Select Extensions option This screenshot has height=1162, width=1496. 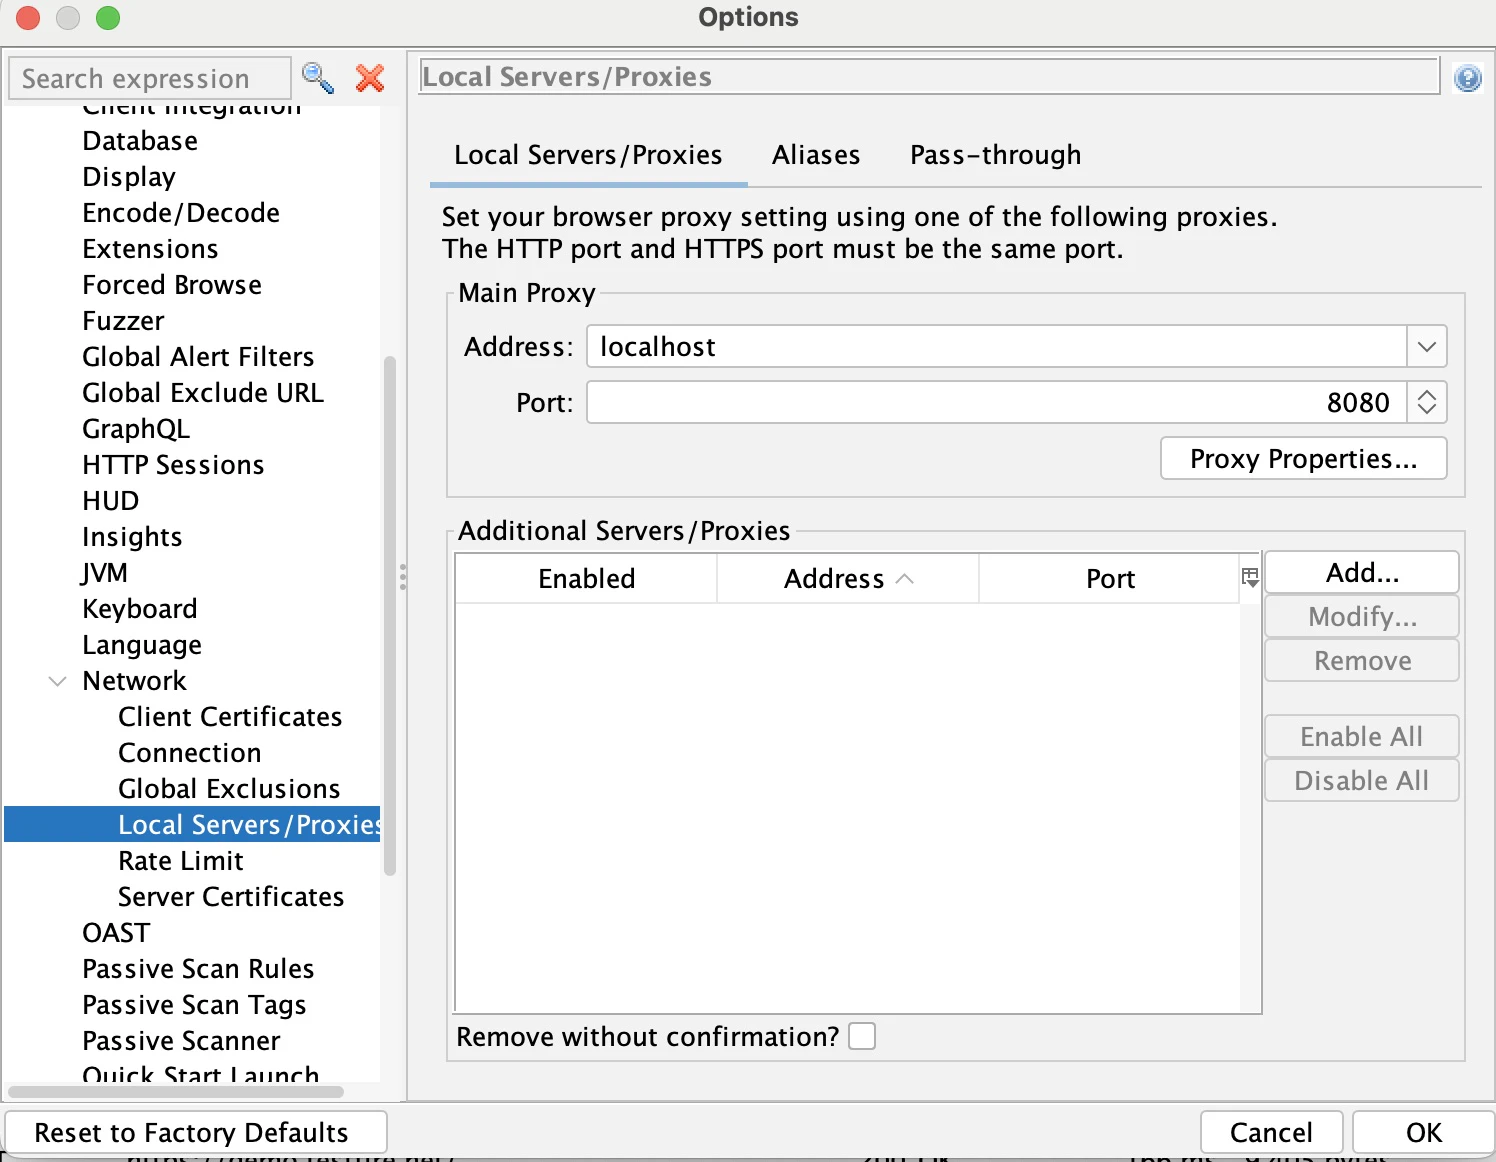150,249
